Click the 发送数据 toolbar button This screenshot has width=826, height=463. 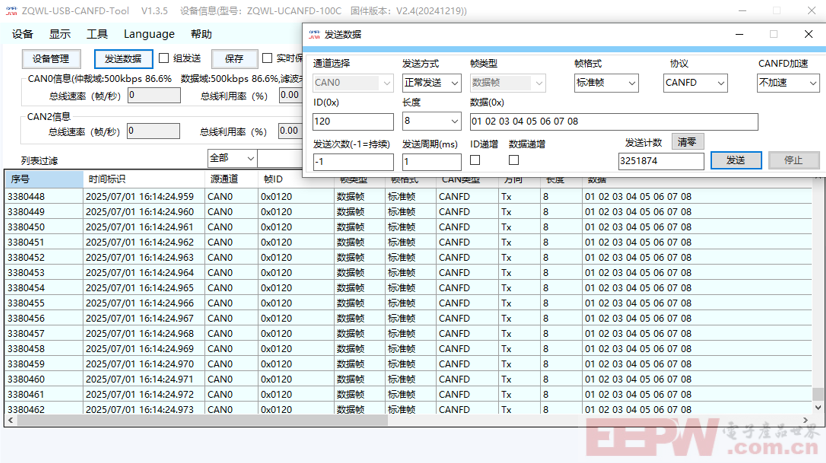point(123,58)
